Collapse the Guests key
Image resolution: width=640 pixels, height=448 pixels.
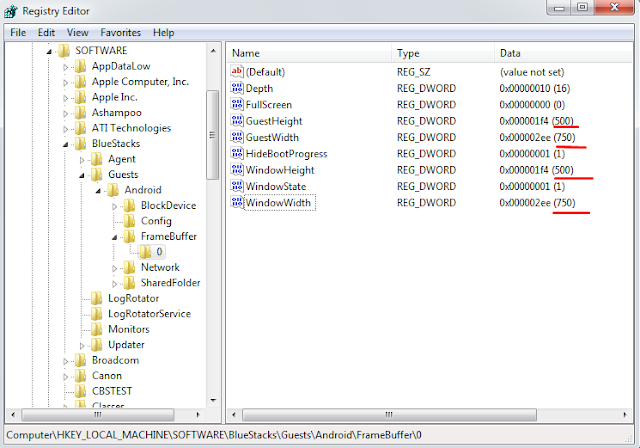[x=82, y=175]
